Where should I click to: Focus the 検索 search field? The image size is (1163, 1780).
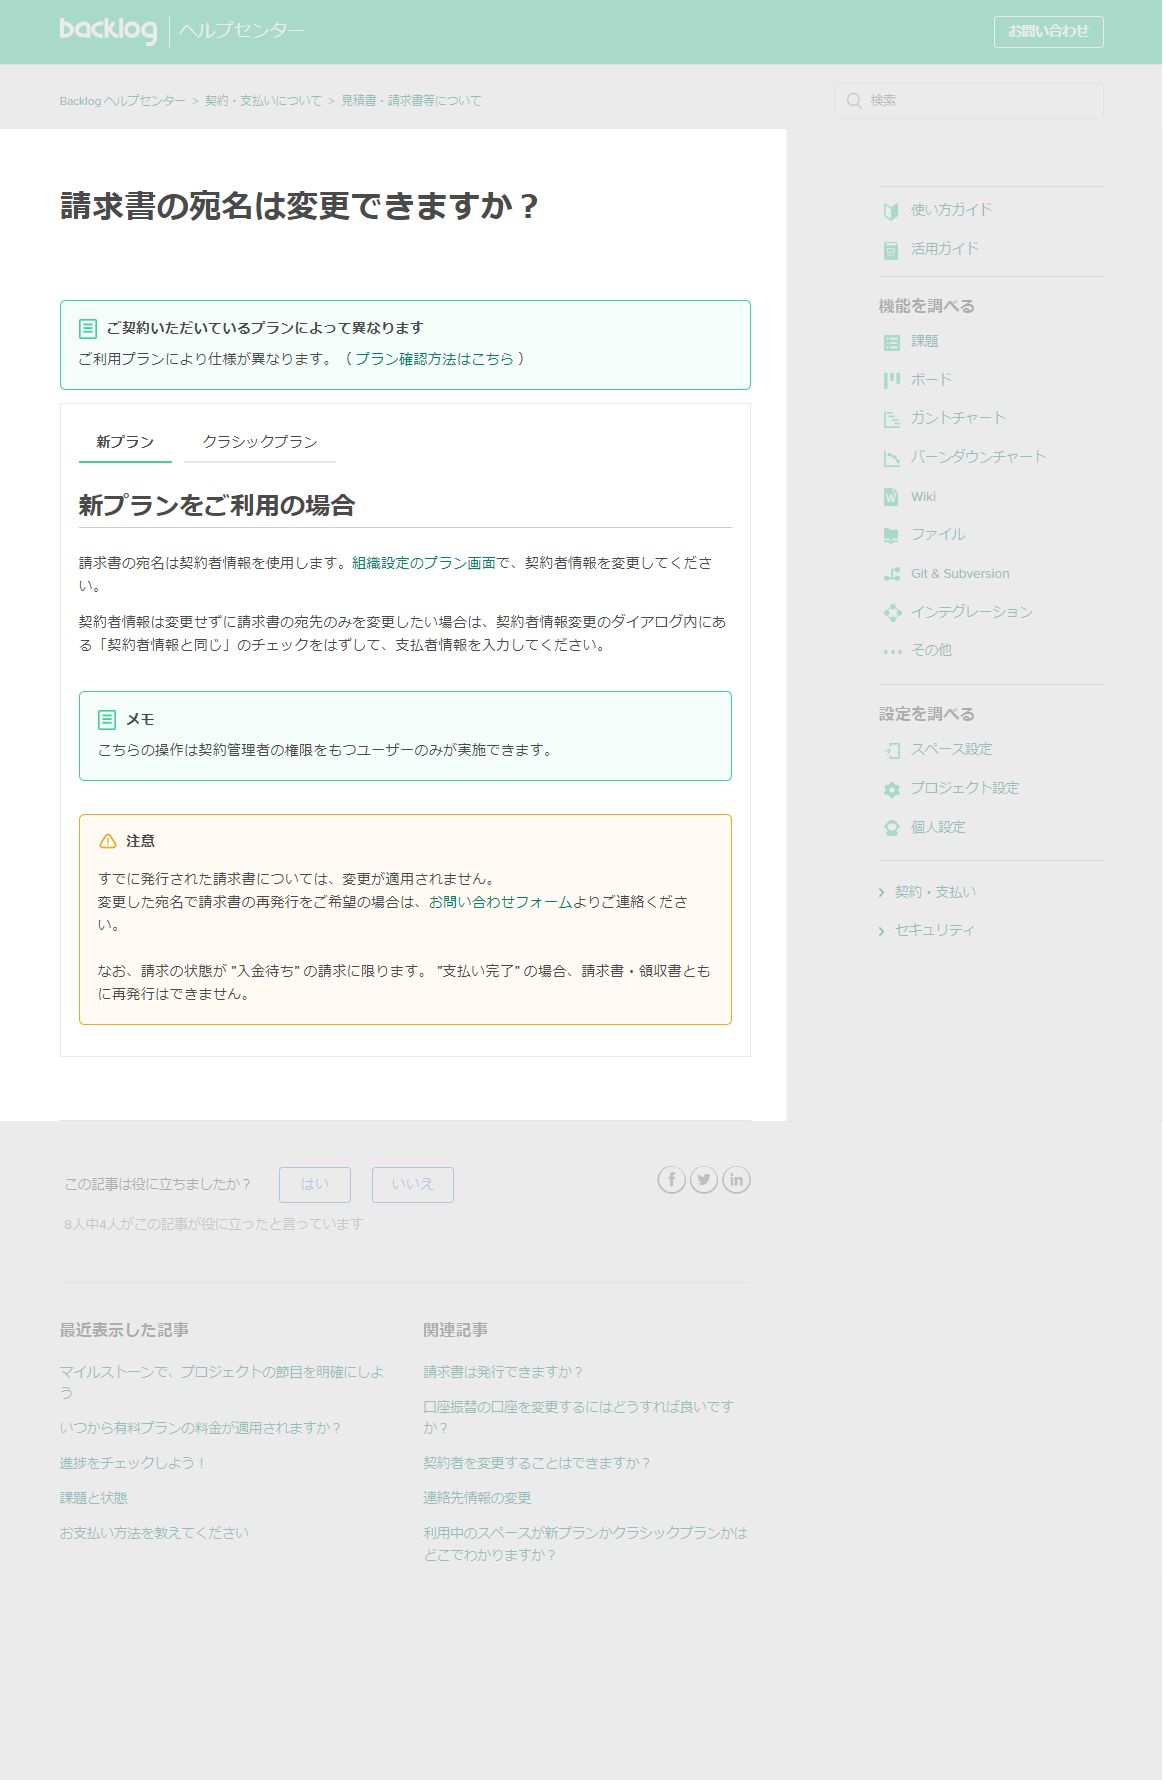[968, 101]
